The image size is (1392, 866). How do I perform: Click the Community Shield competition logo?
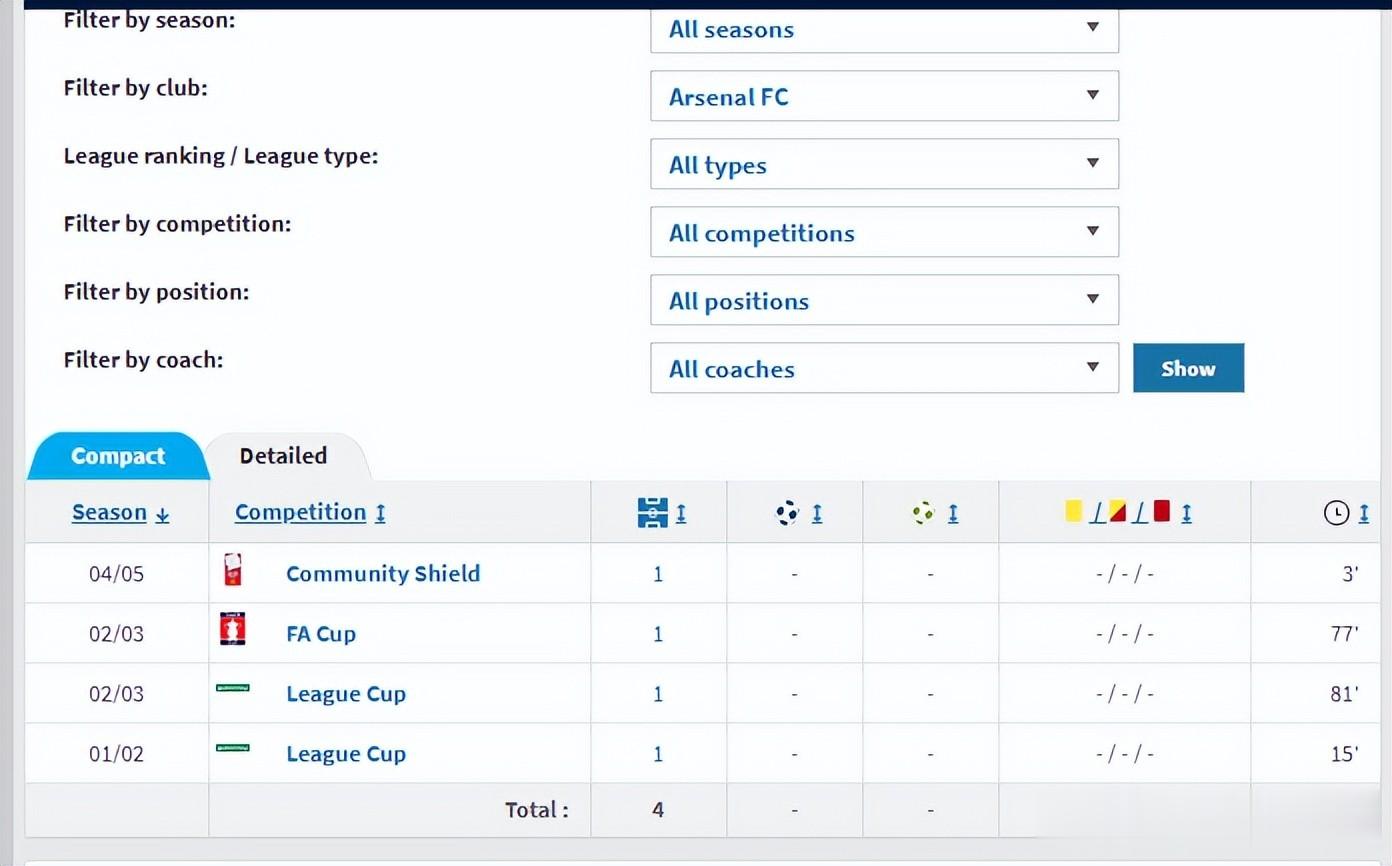coord(233,571)
